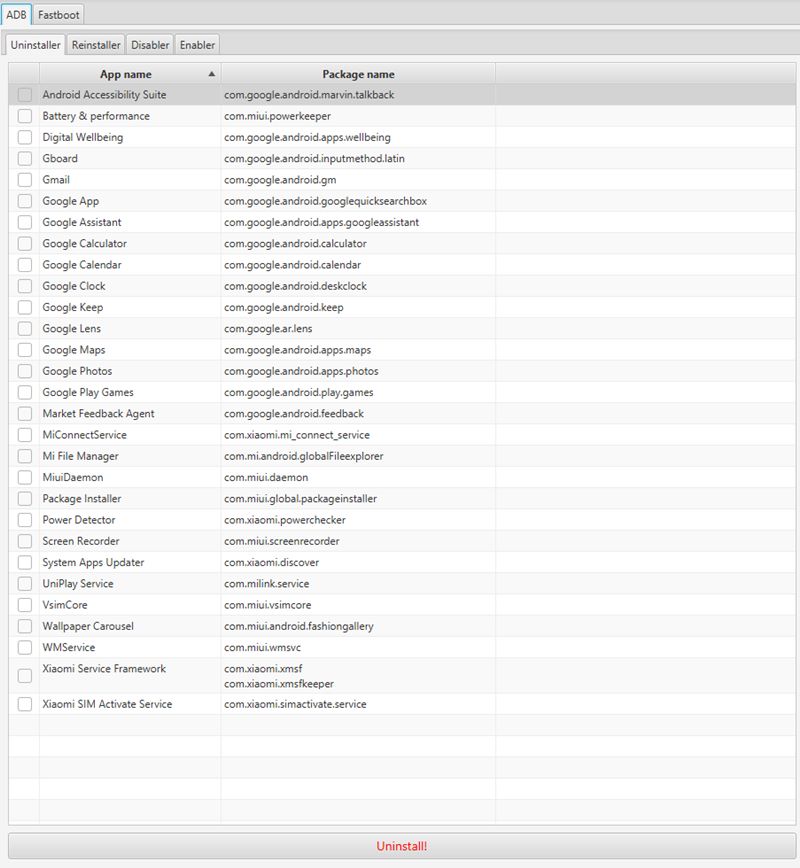Select the com.xiaomi.xmsfkeeper package text
The height and width of the screenshot is (868, 800).
coord(278,684)
